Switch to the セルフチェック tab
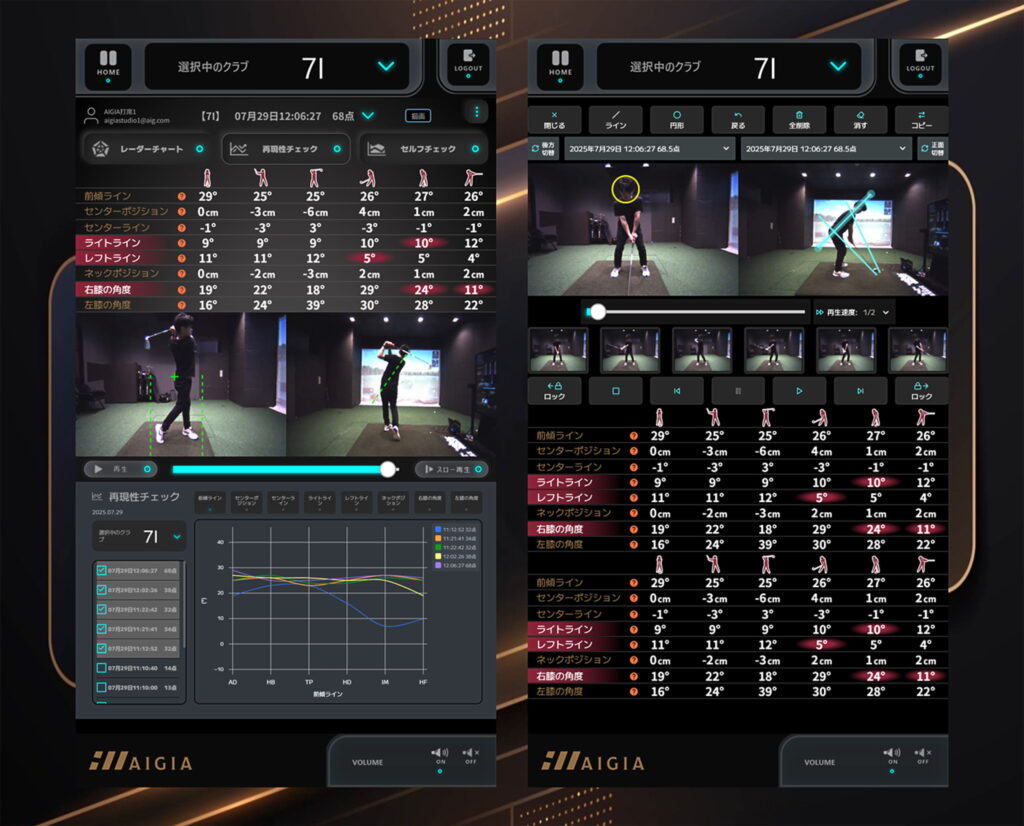The height and width of the screenshot is (826, 1024). tap(423, 149)
